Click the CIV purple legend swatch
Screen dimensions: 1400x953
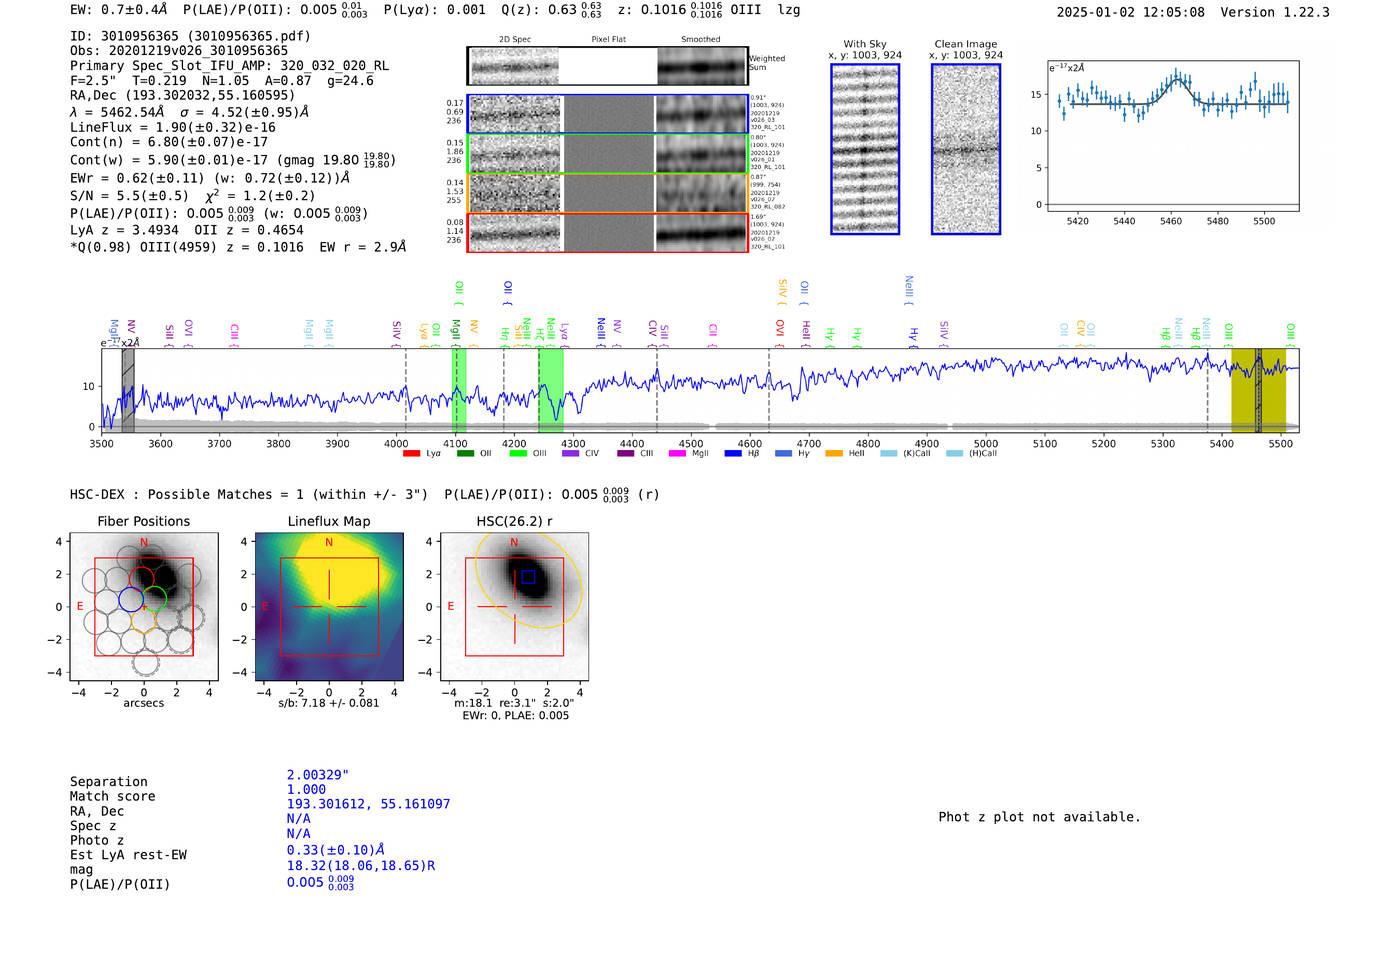570,453
